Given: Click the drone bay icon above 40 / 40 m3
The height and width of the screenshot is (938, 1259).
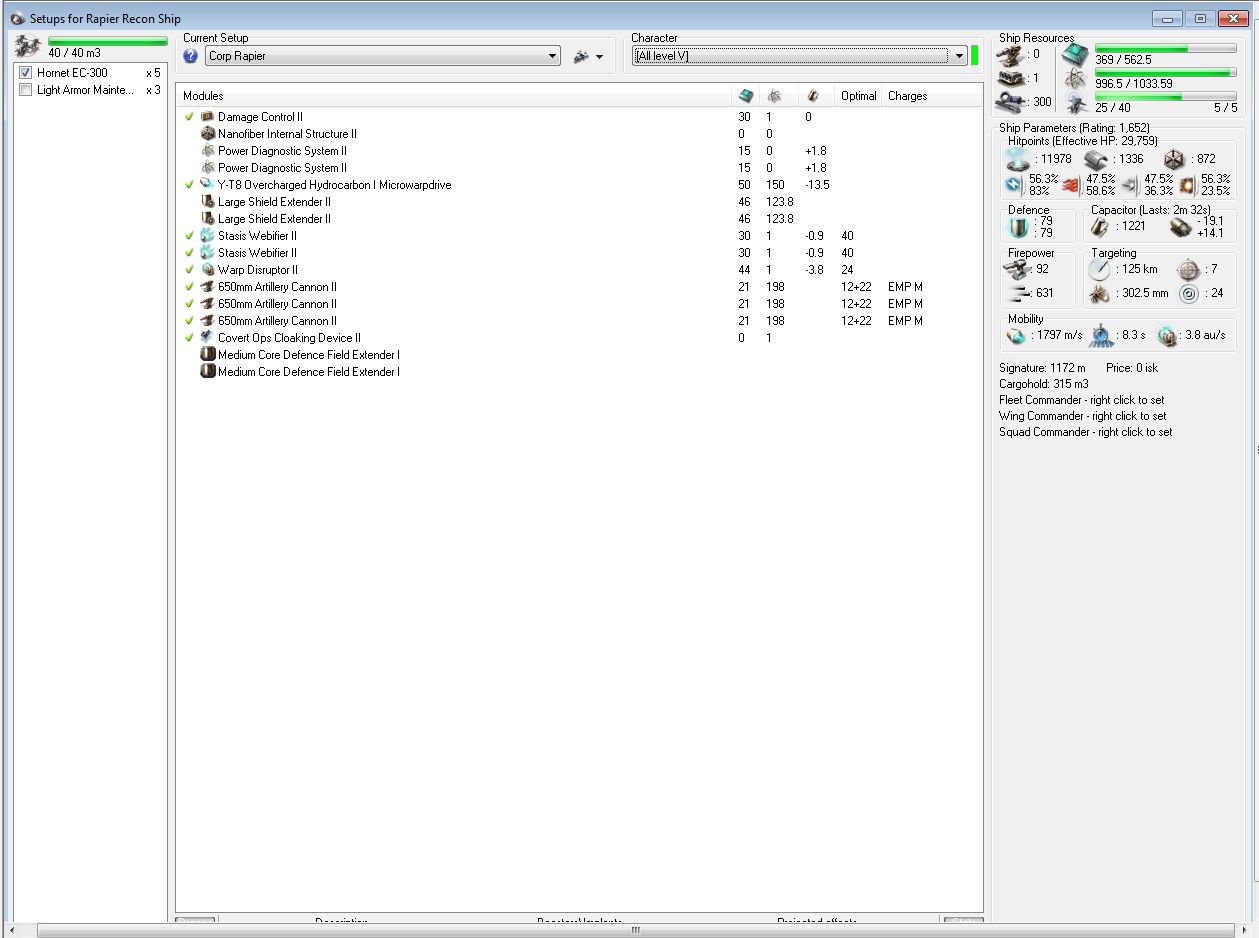Looking at the screenshot, I should click(28, 46).
